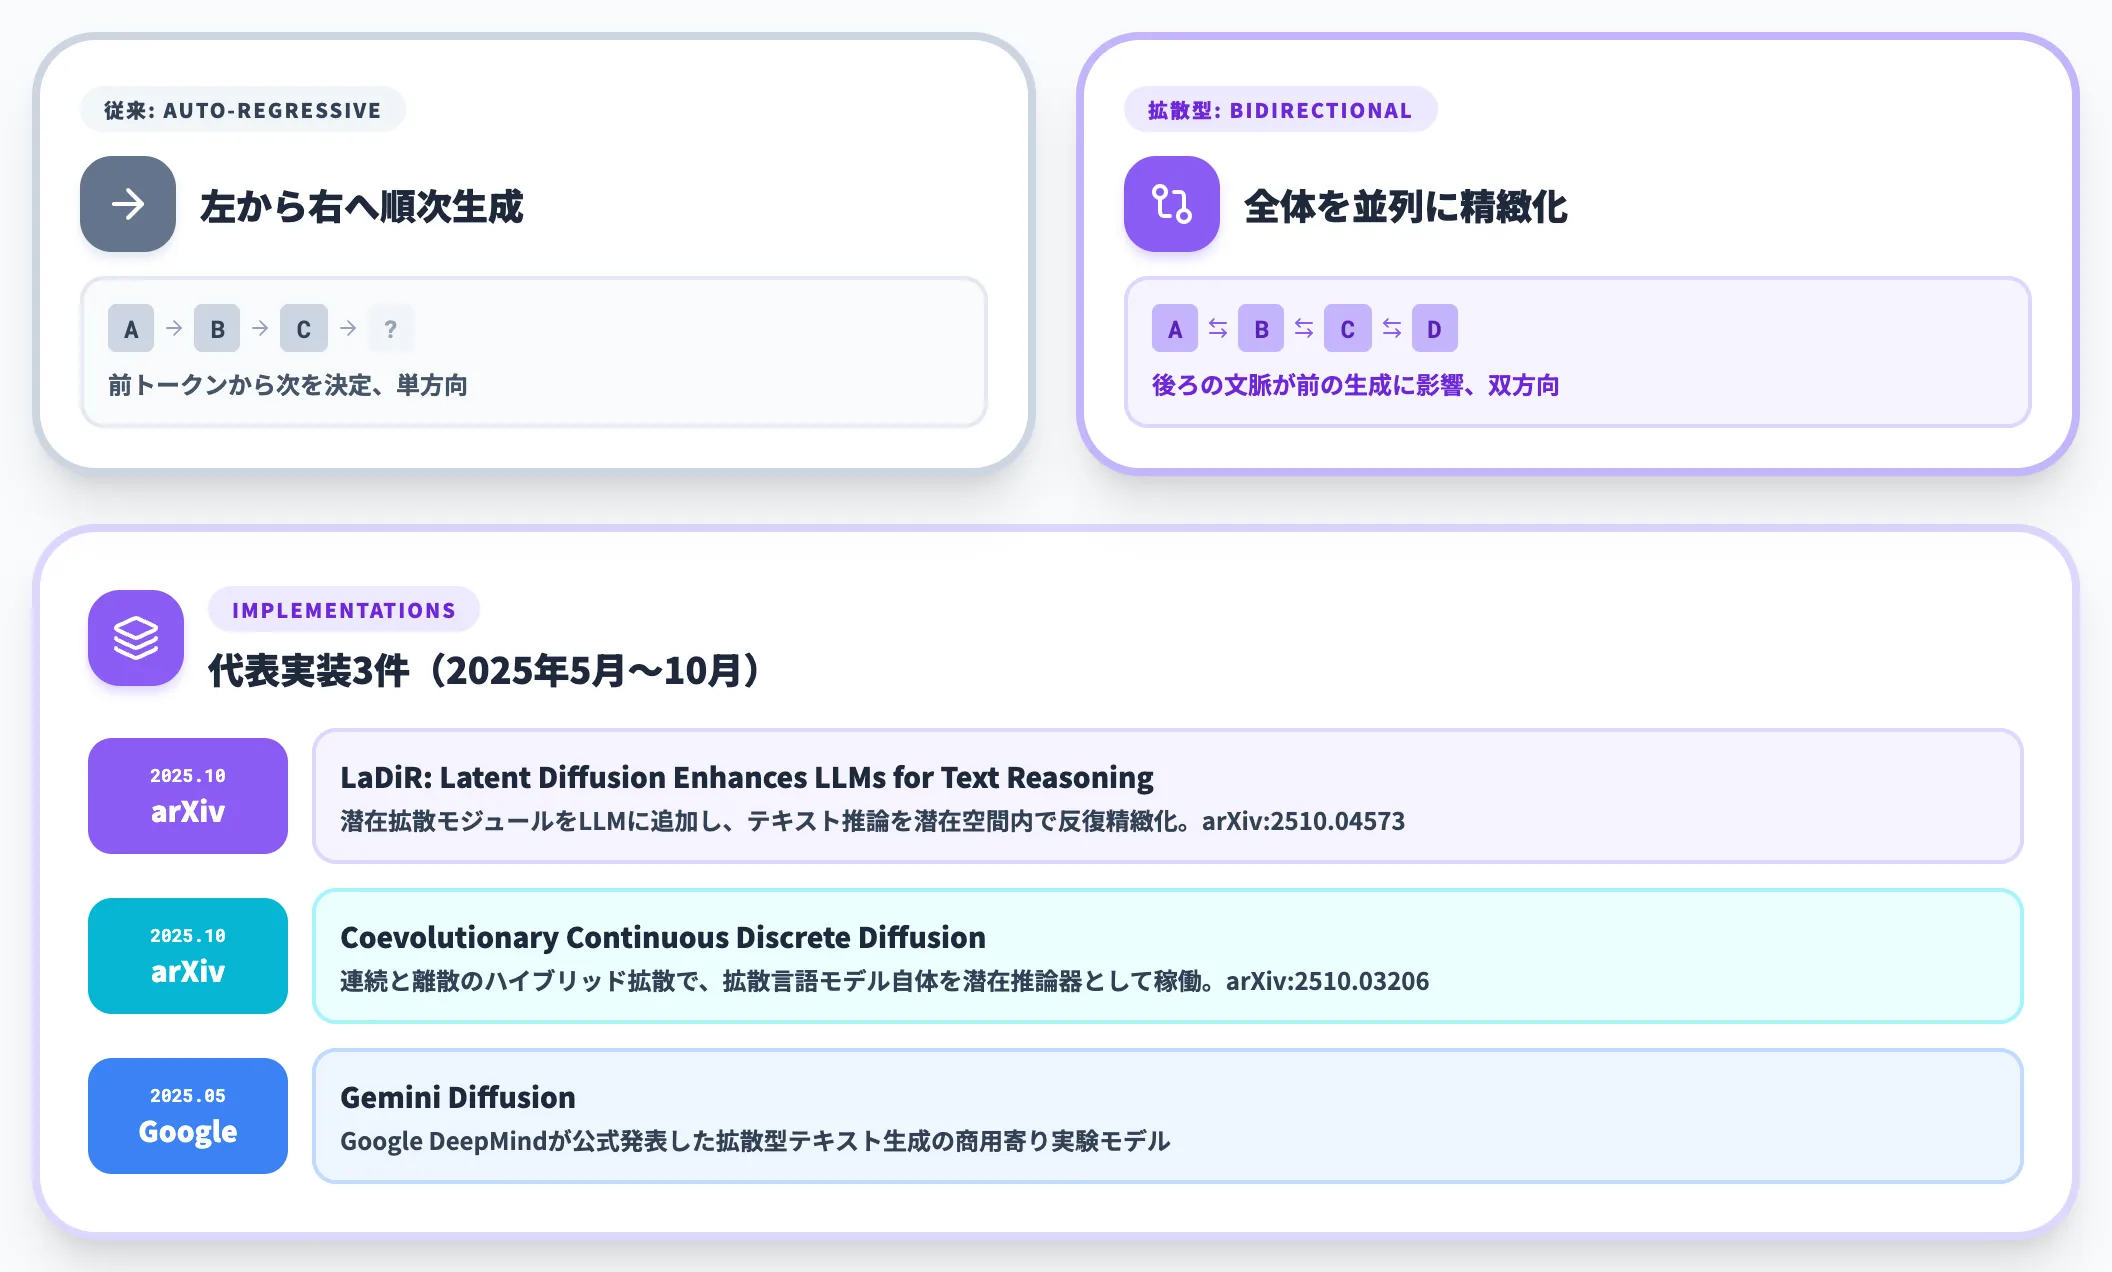Select purple token C in bidirectional sequence

coord(1348,328)
